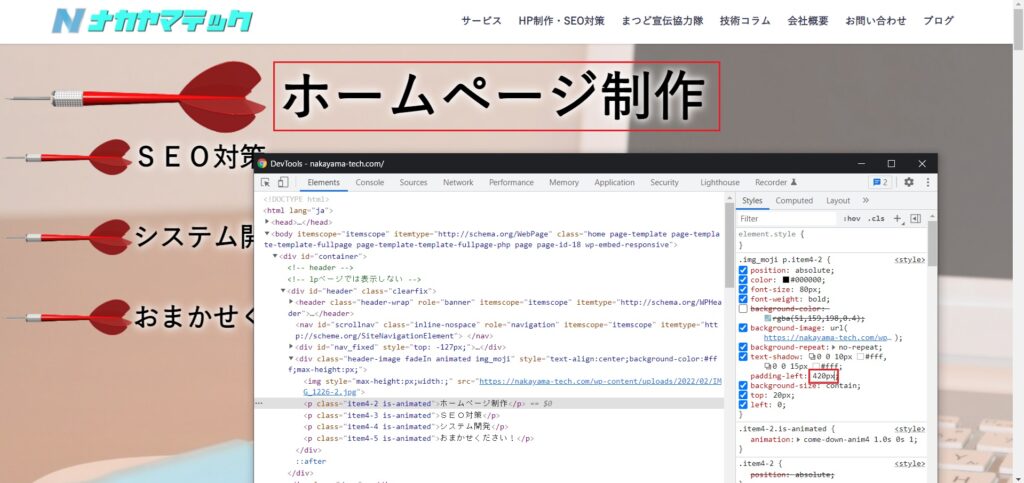Disable the position: absolute declaration
This screenshot has height=483, width=1024.
[x=743, y=270]
